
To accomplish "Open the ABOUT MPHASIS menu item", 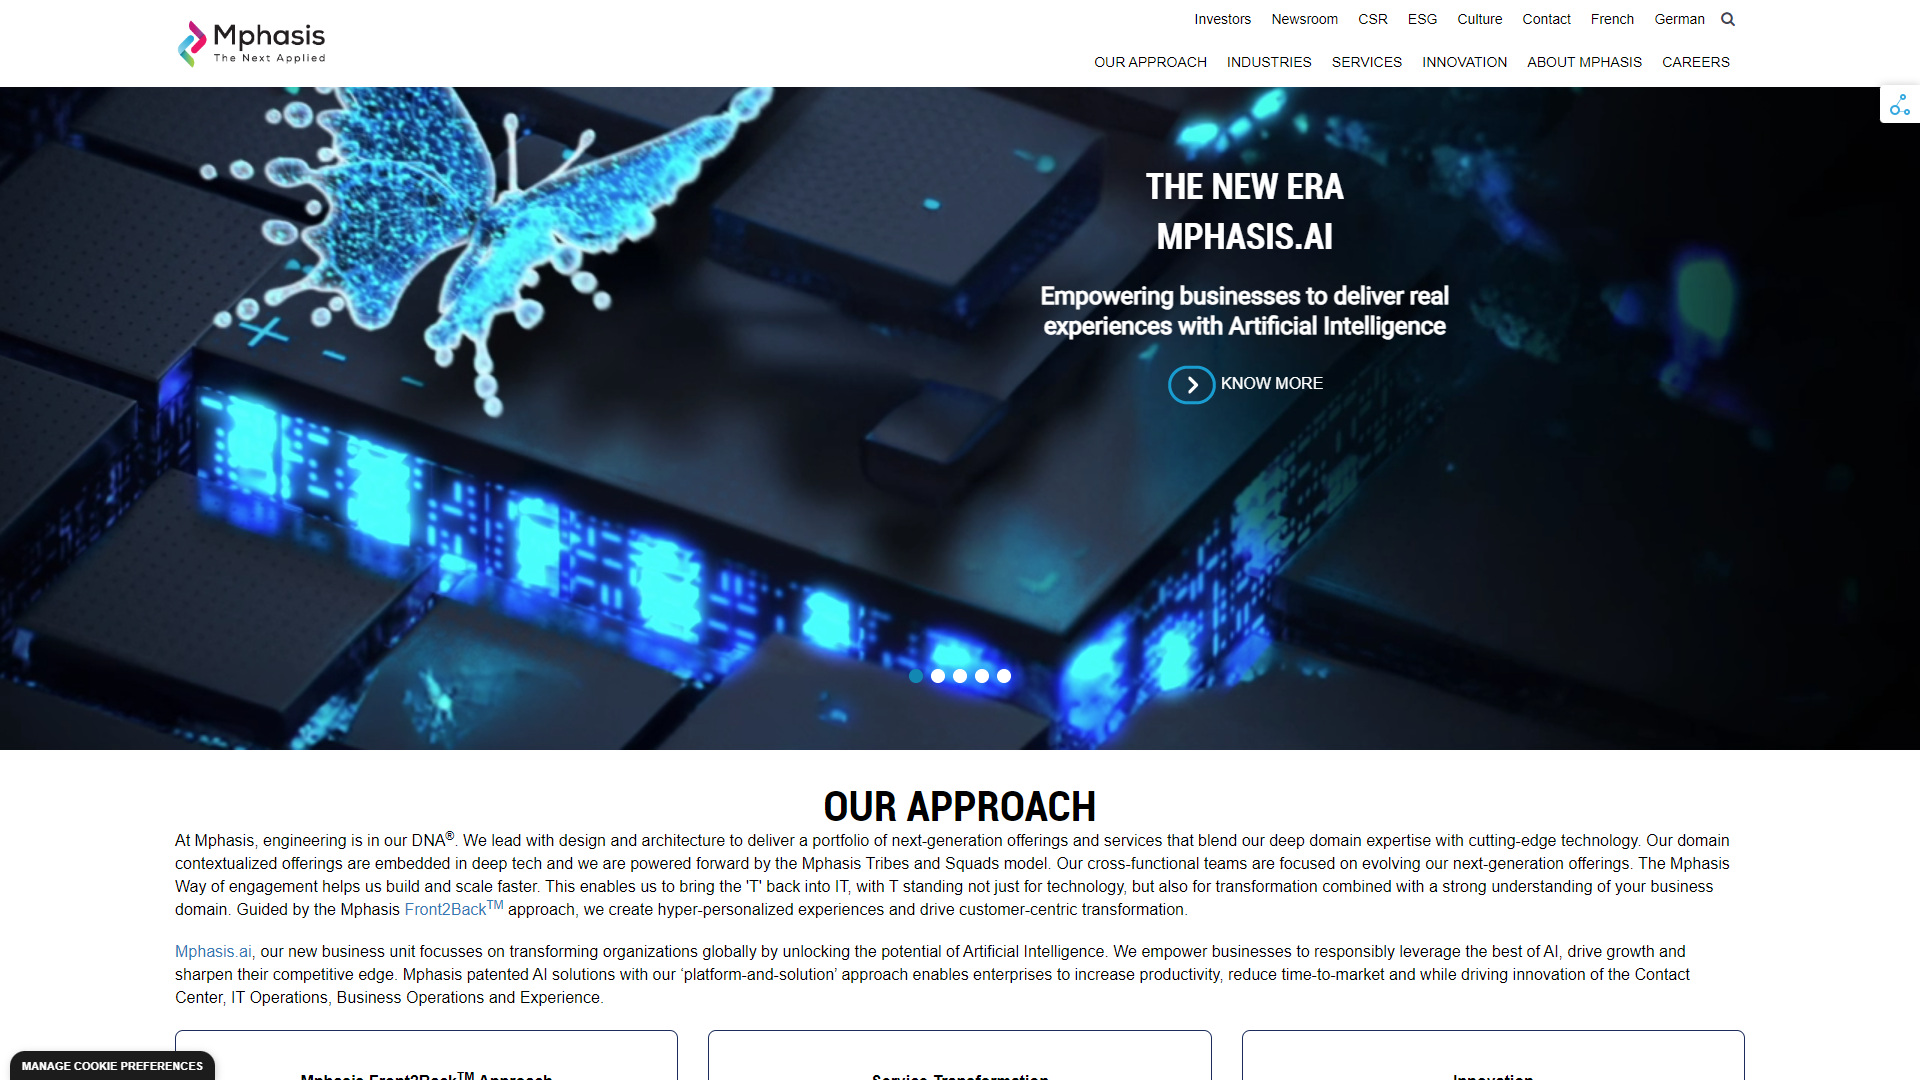I will coord(1584,62).
